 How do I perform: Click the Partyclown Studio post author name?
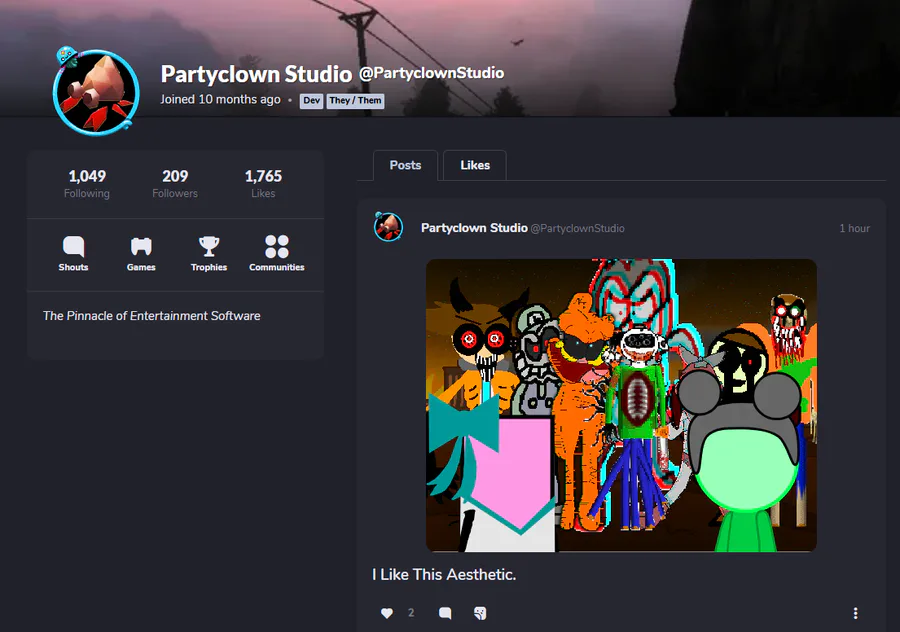[x=474, y=228]
